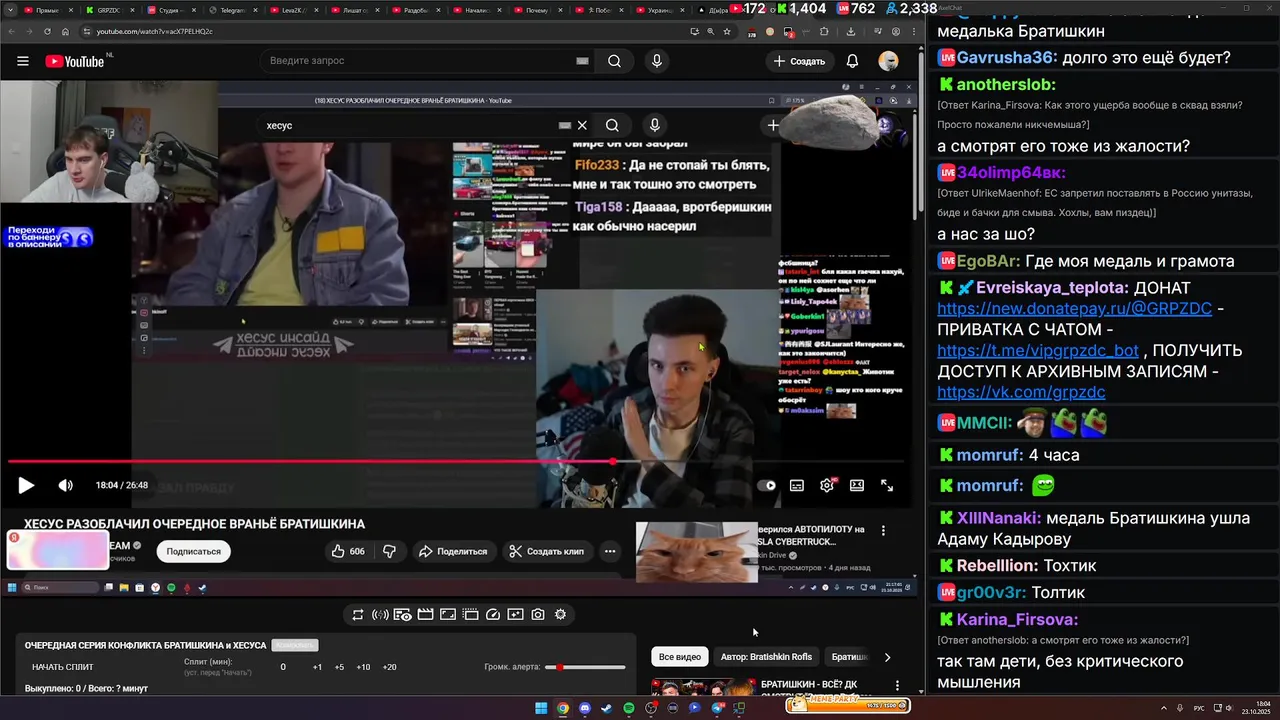Click the Gavrusha36 chat username

[1005, 58]
